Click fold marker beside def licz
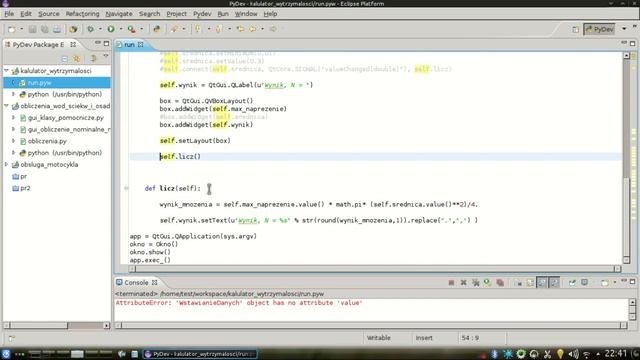The image size is (640, 360). click(126, 188)
